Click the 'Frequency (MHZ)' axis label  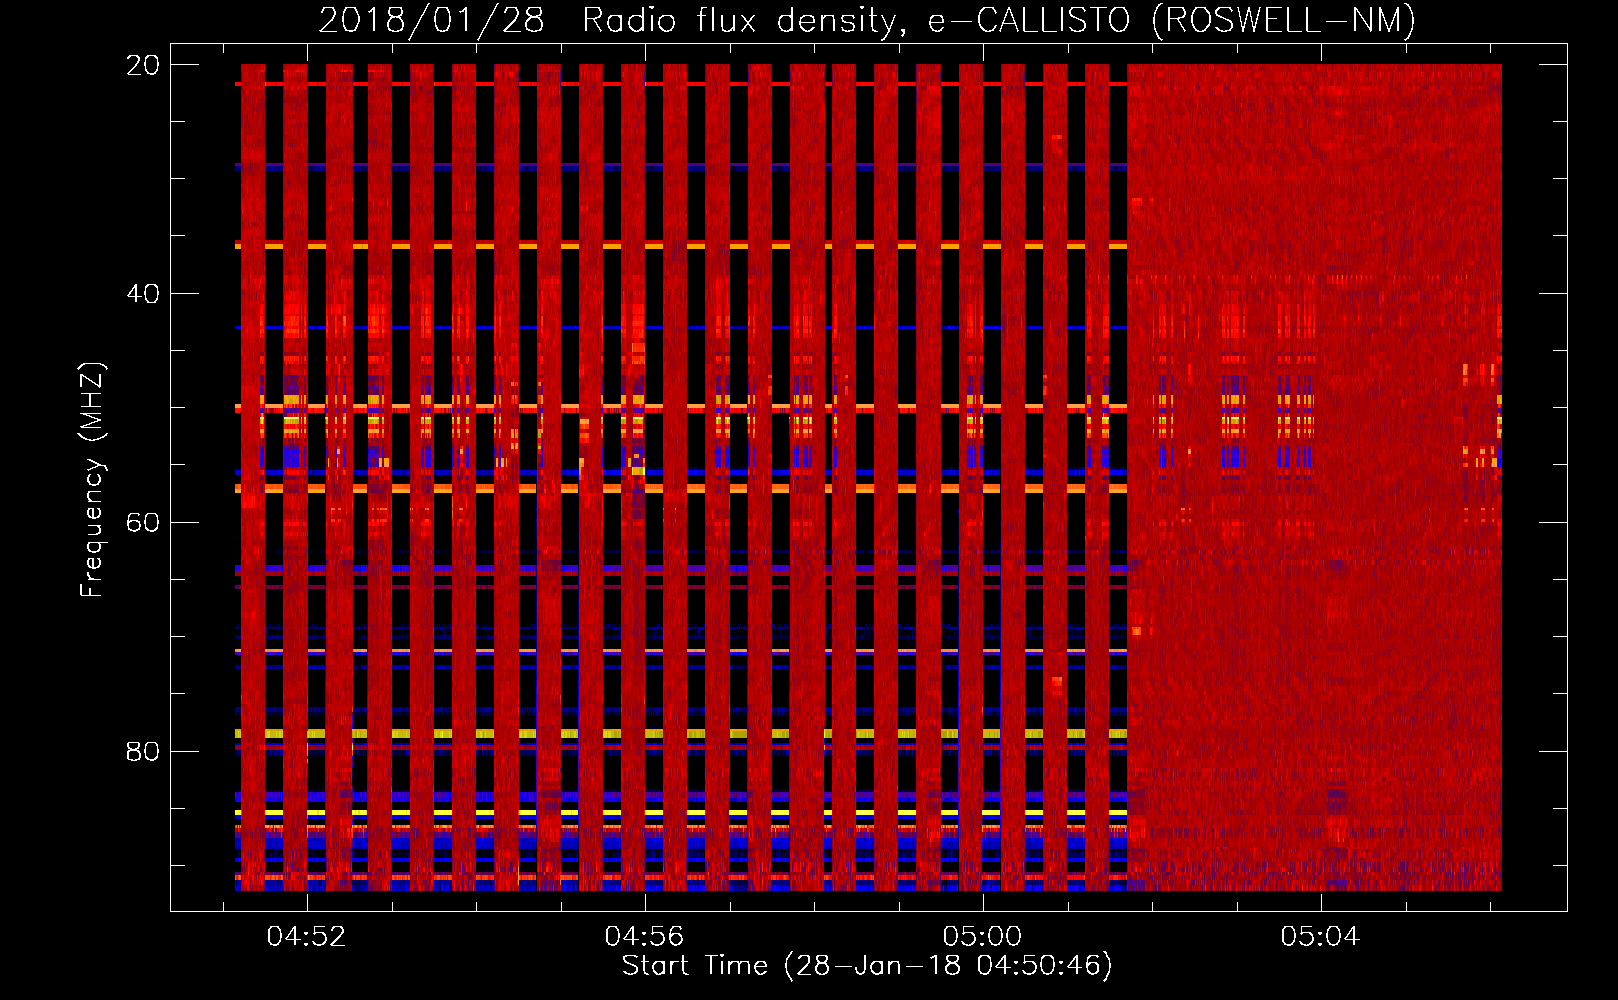coord(92,480)
